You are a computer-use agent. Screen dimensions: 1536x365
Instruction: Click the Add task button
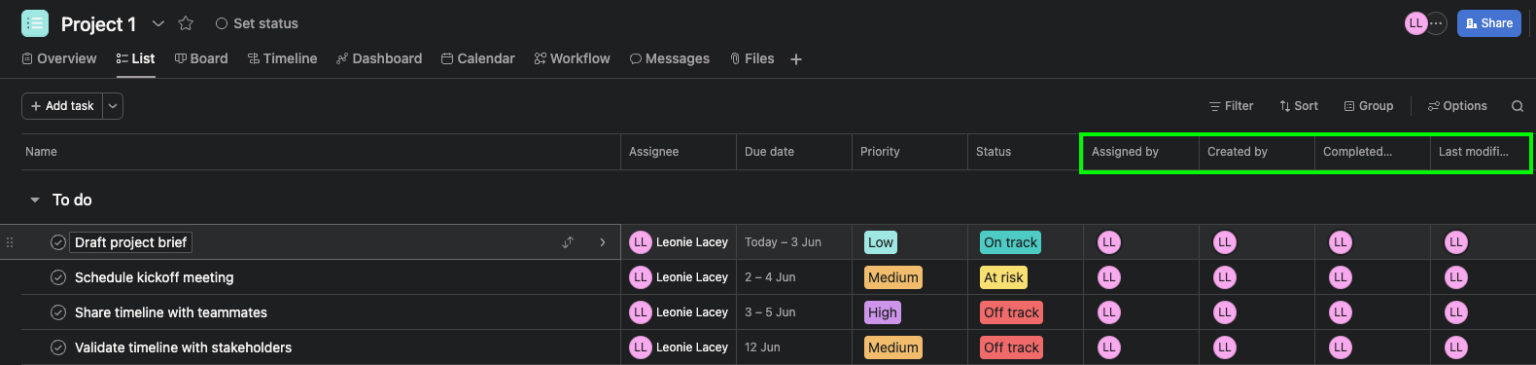(62, 106)
